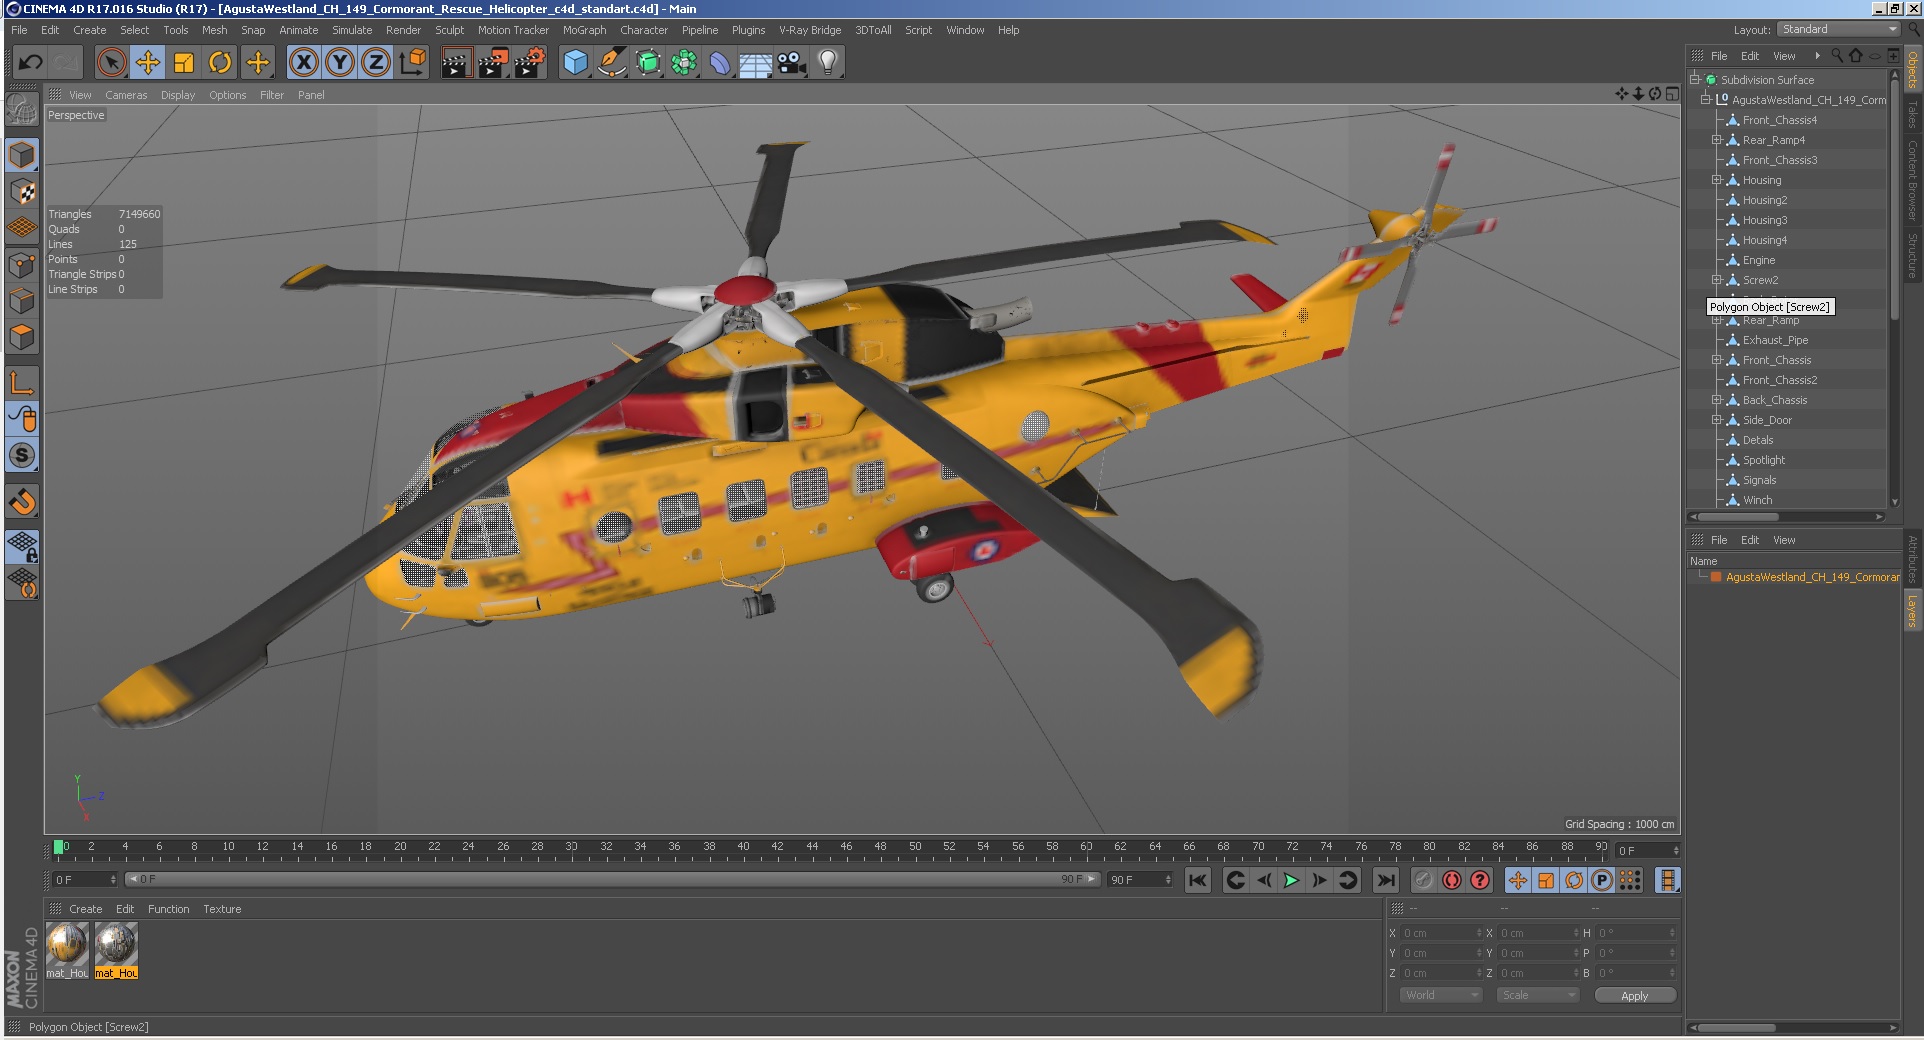The width and height of the screenshot is (1924, 1040).
Task: Open viewport Display menu
Action: [178, 95]
